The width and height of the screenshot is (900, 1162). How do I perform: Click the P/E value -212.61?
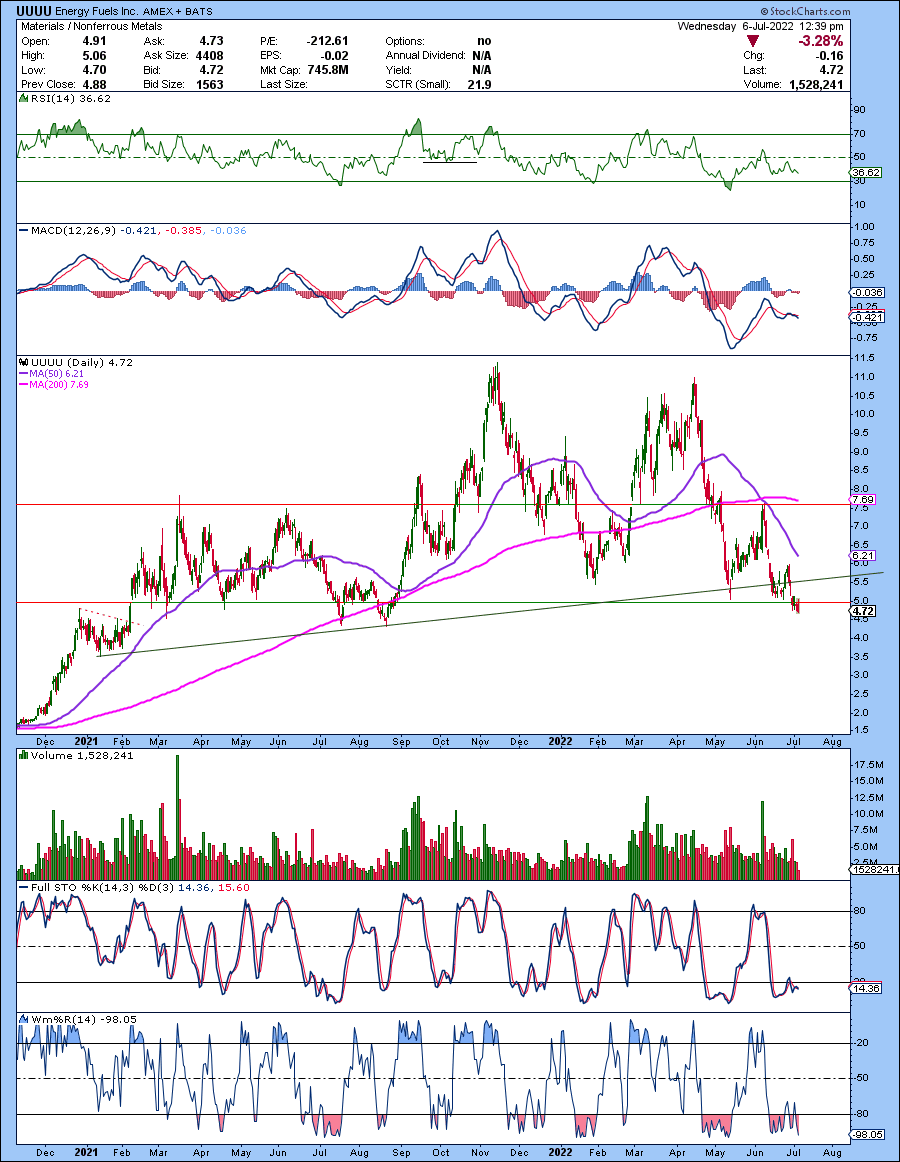pos(327,41)
